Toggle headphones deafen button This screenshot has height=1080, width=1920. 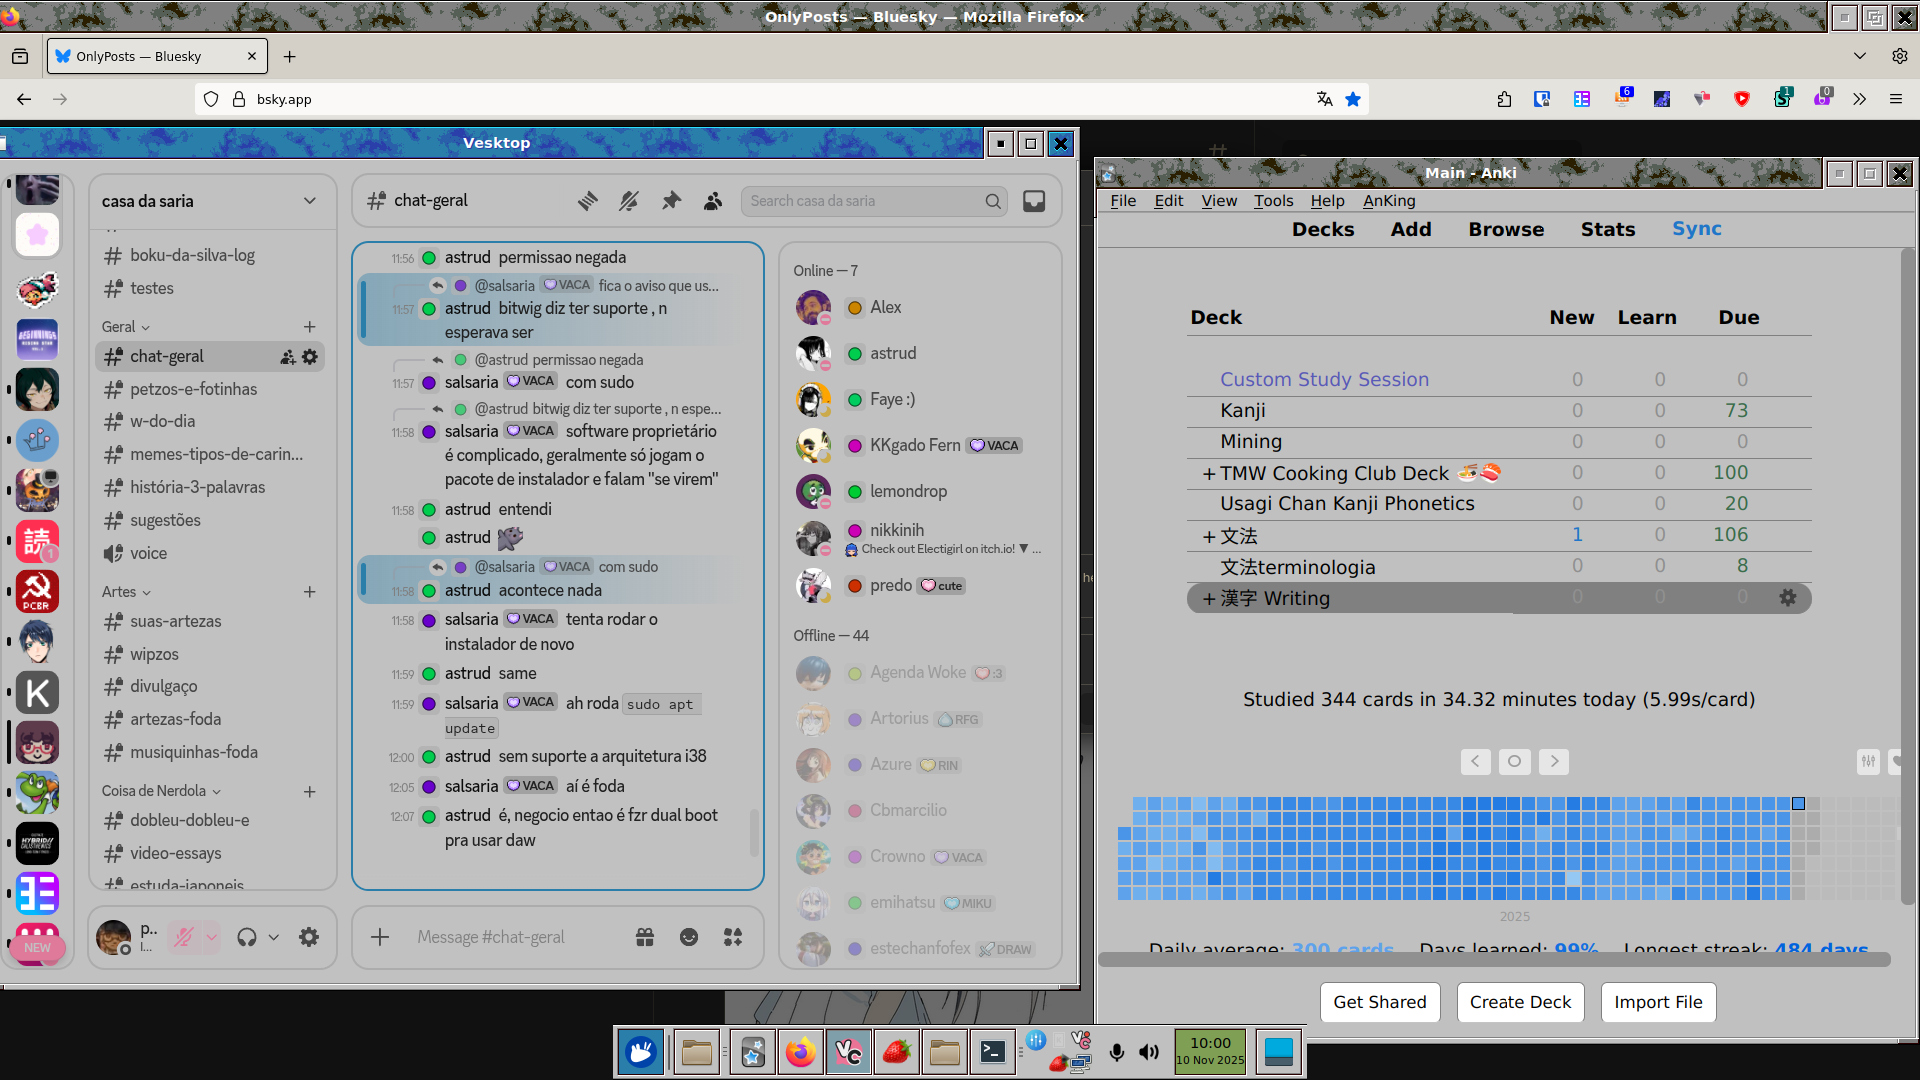(x=246, y=937)
